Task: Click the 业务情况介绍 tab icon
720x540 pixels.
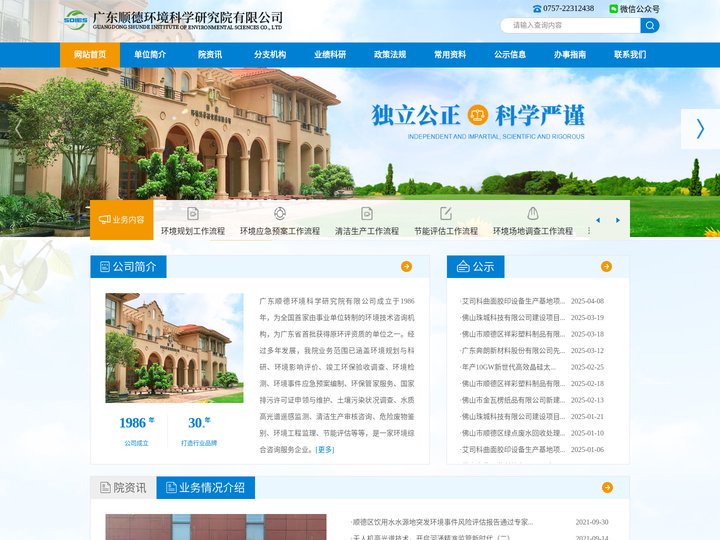Action: pyautogui.click(x=171, y=488)
